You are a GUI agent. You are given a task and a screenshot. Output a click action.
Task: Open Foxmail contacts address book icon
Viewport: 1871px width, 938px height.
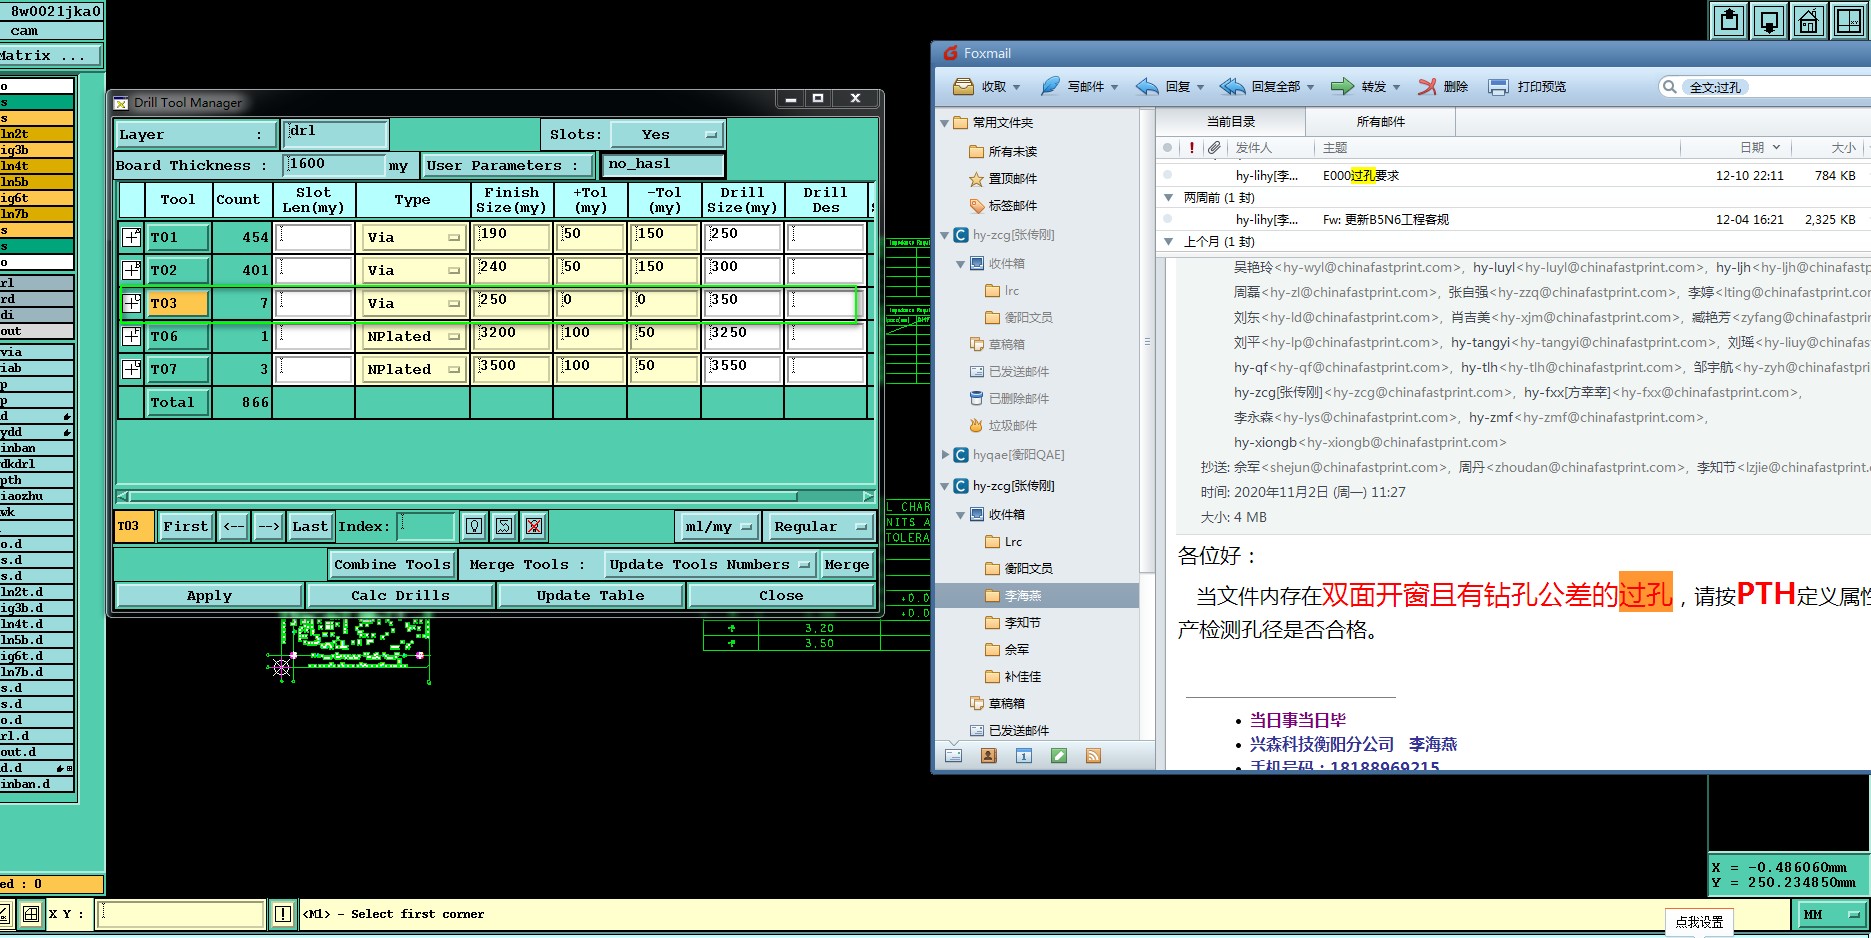point(988,756)
